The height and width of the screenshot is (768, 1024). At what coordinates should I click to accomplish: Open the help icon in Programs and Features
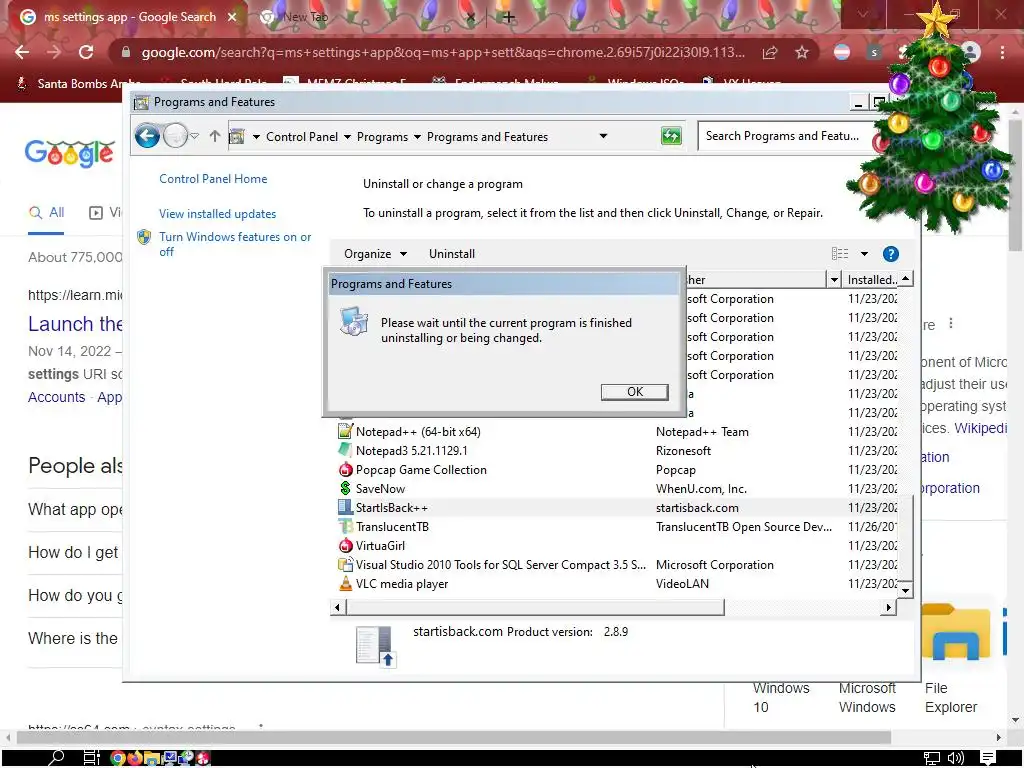890,254
